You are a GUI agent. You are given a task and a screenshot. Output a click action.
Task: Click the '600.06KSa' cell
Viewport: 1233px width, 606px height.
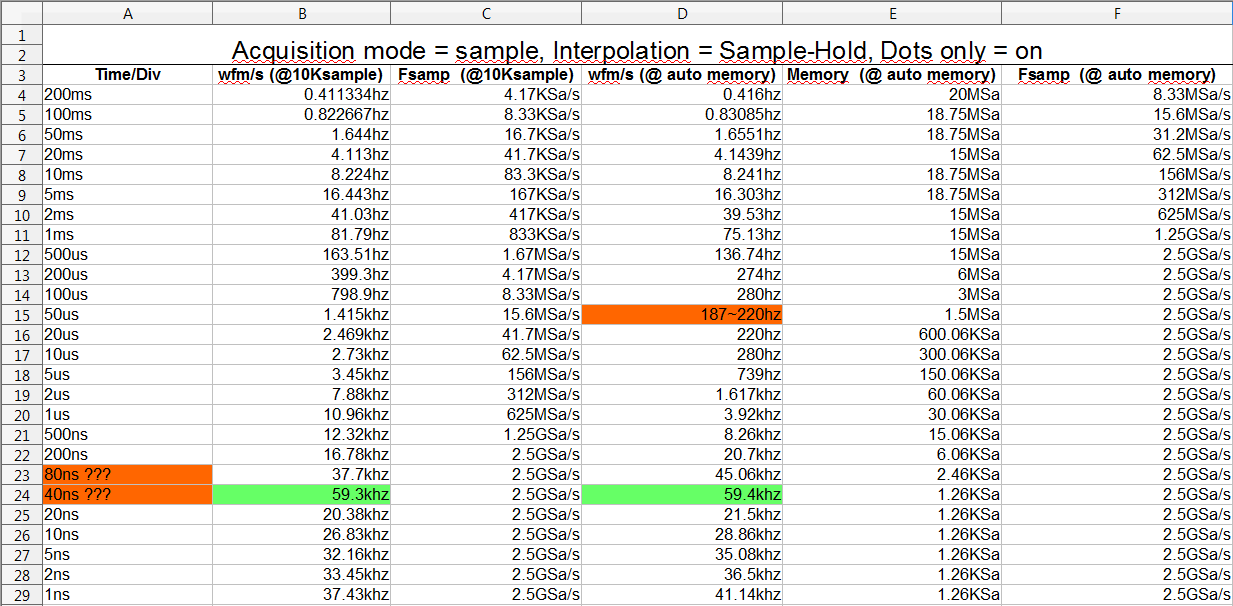tap(892, 334)
